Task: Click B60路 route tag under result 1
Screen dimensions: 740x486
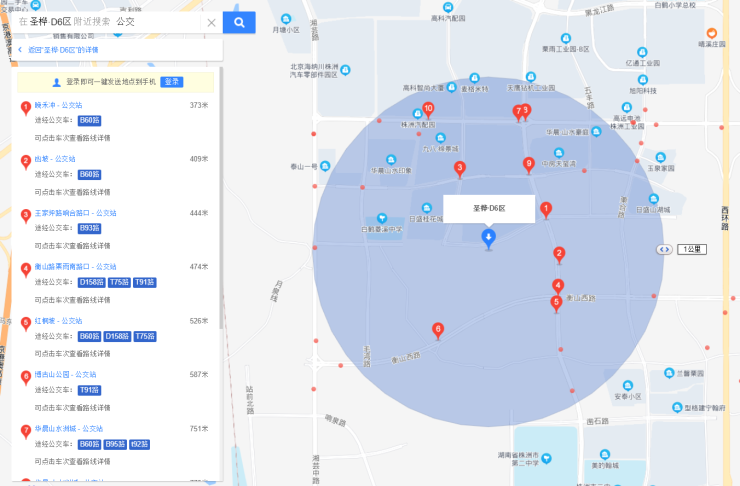Action: 90,120
